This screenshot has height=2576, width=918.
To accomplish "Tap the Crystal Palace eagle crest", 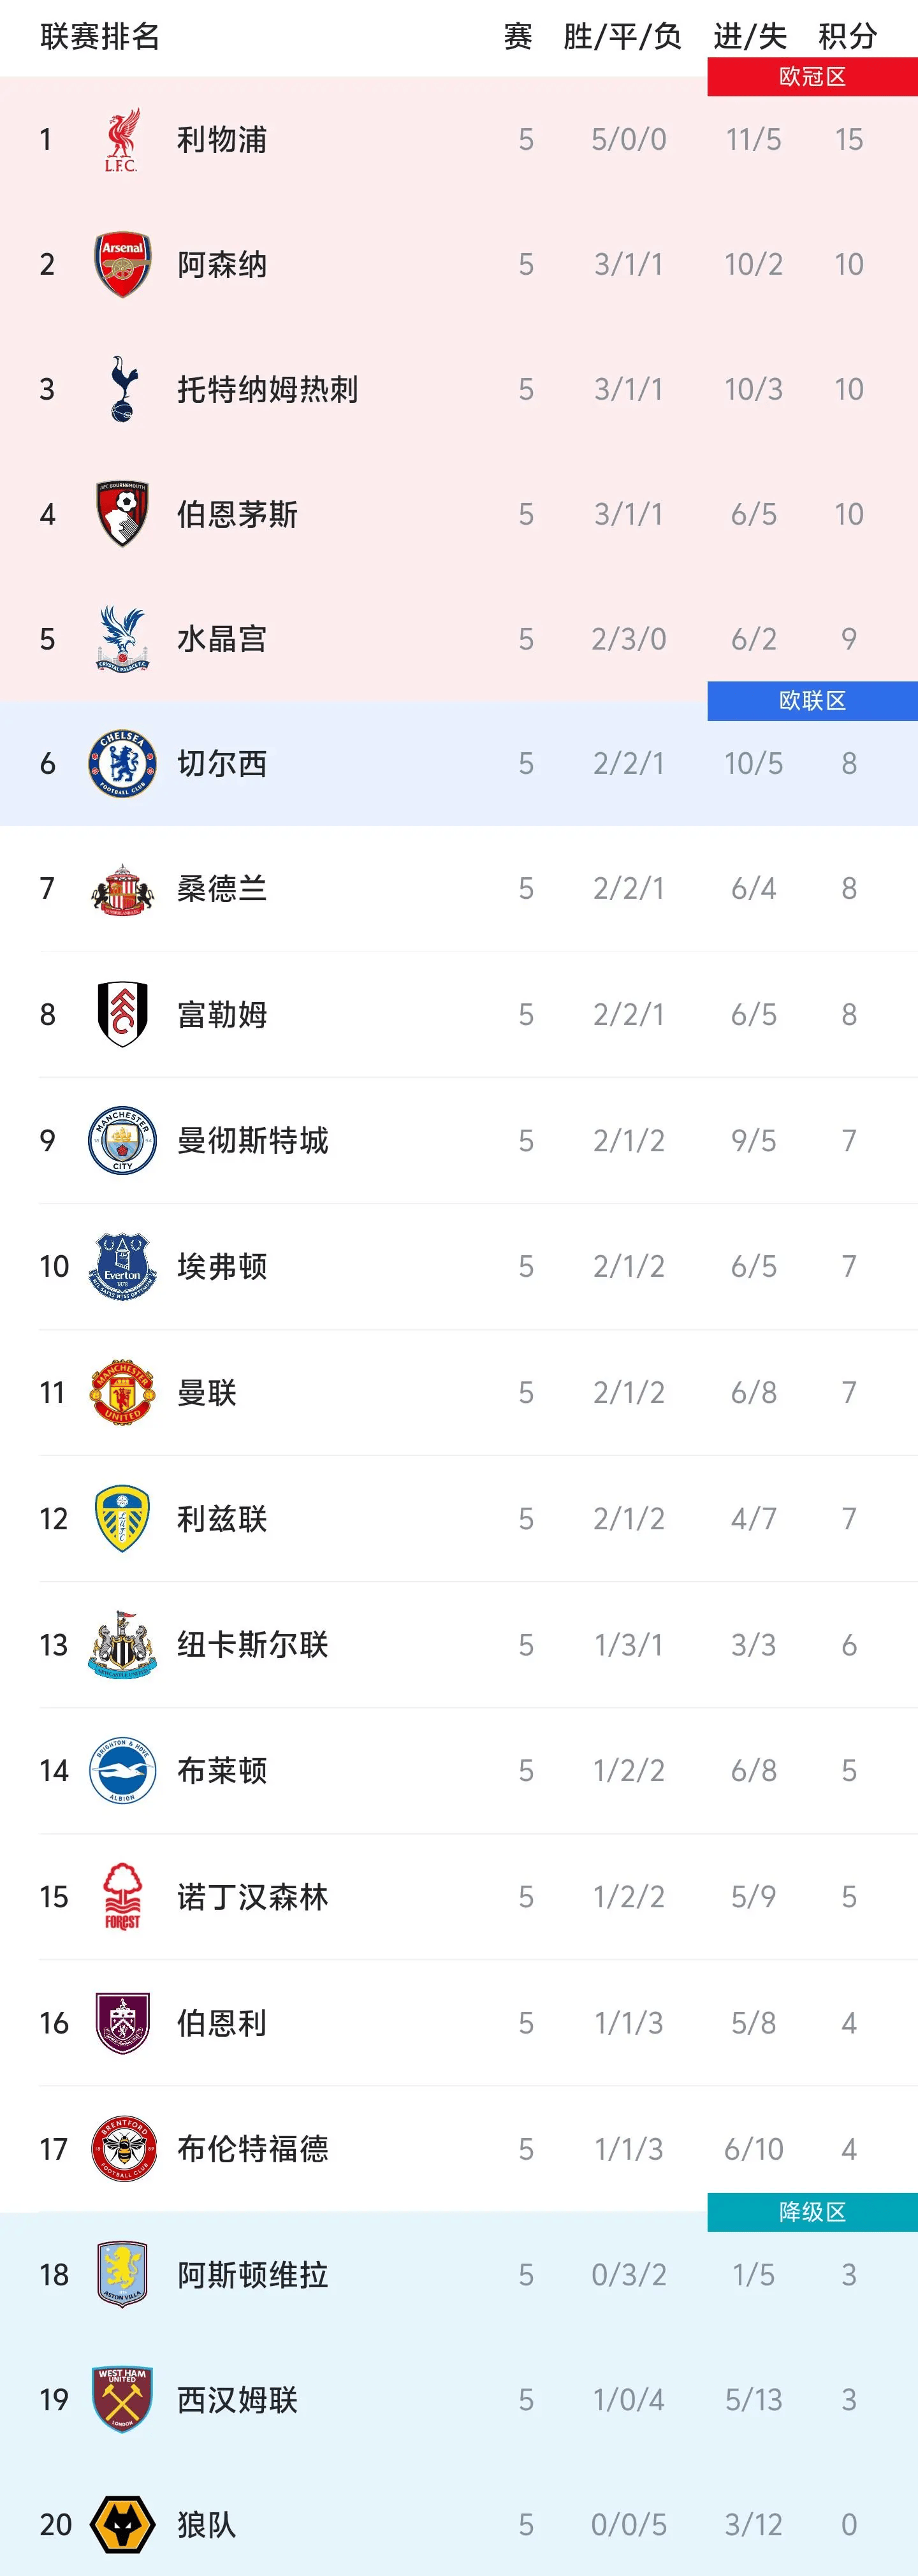I will click(122, 639).
